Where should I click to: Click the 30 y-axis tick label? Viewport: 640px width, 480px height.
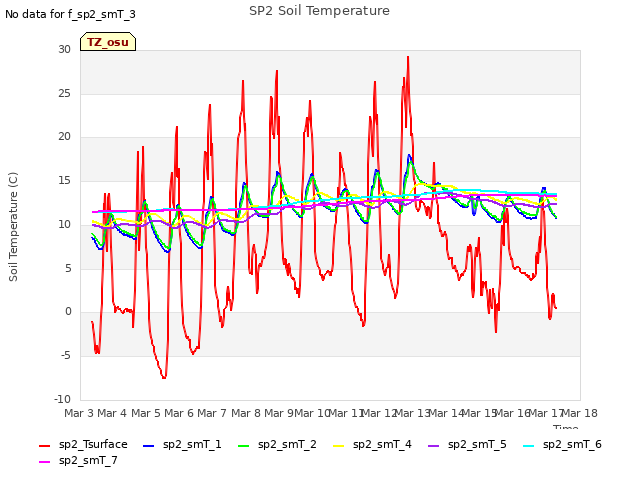pyautogui.click(x=64, y=49)
